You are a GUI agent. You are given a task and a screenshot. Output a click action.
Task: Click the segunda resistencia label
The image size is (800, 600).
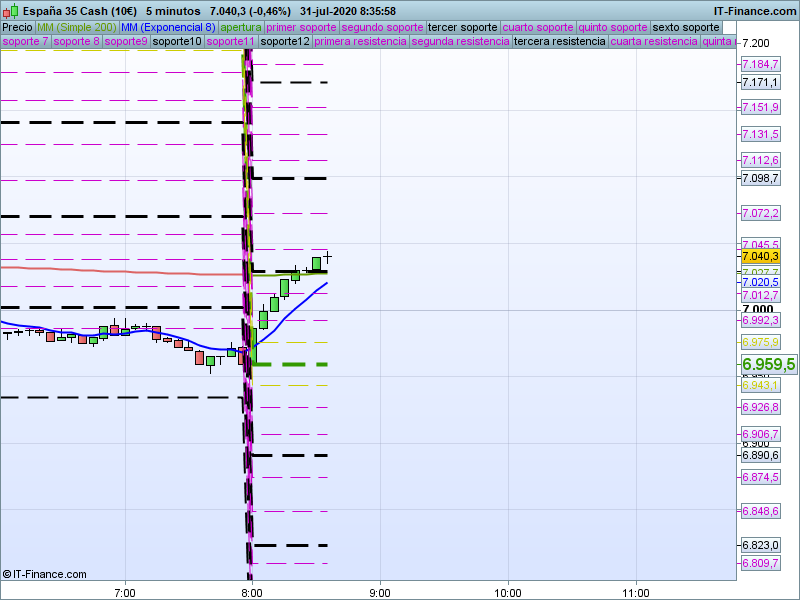point(460,41)
